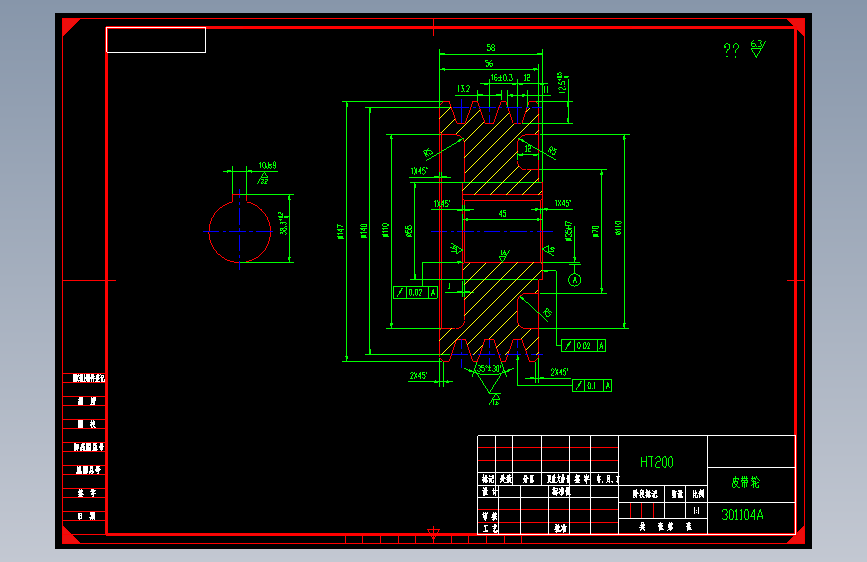
Task: Click the '56' width dimension text
Action: pos(489,64)
